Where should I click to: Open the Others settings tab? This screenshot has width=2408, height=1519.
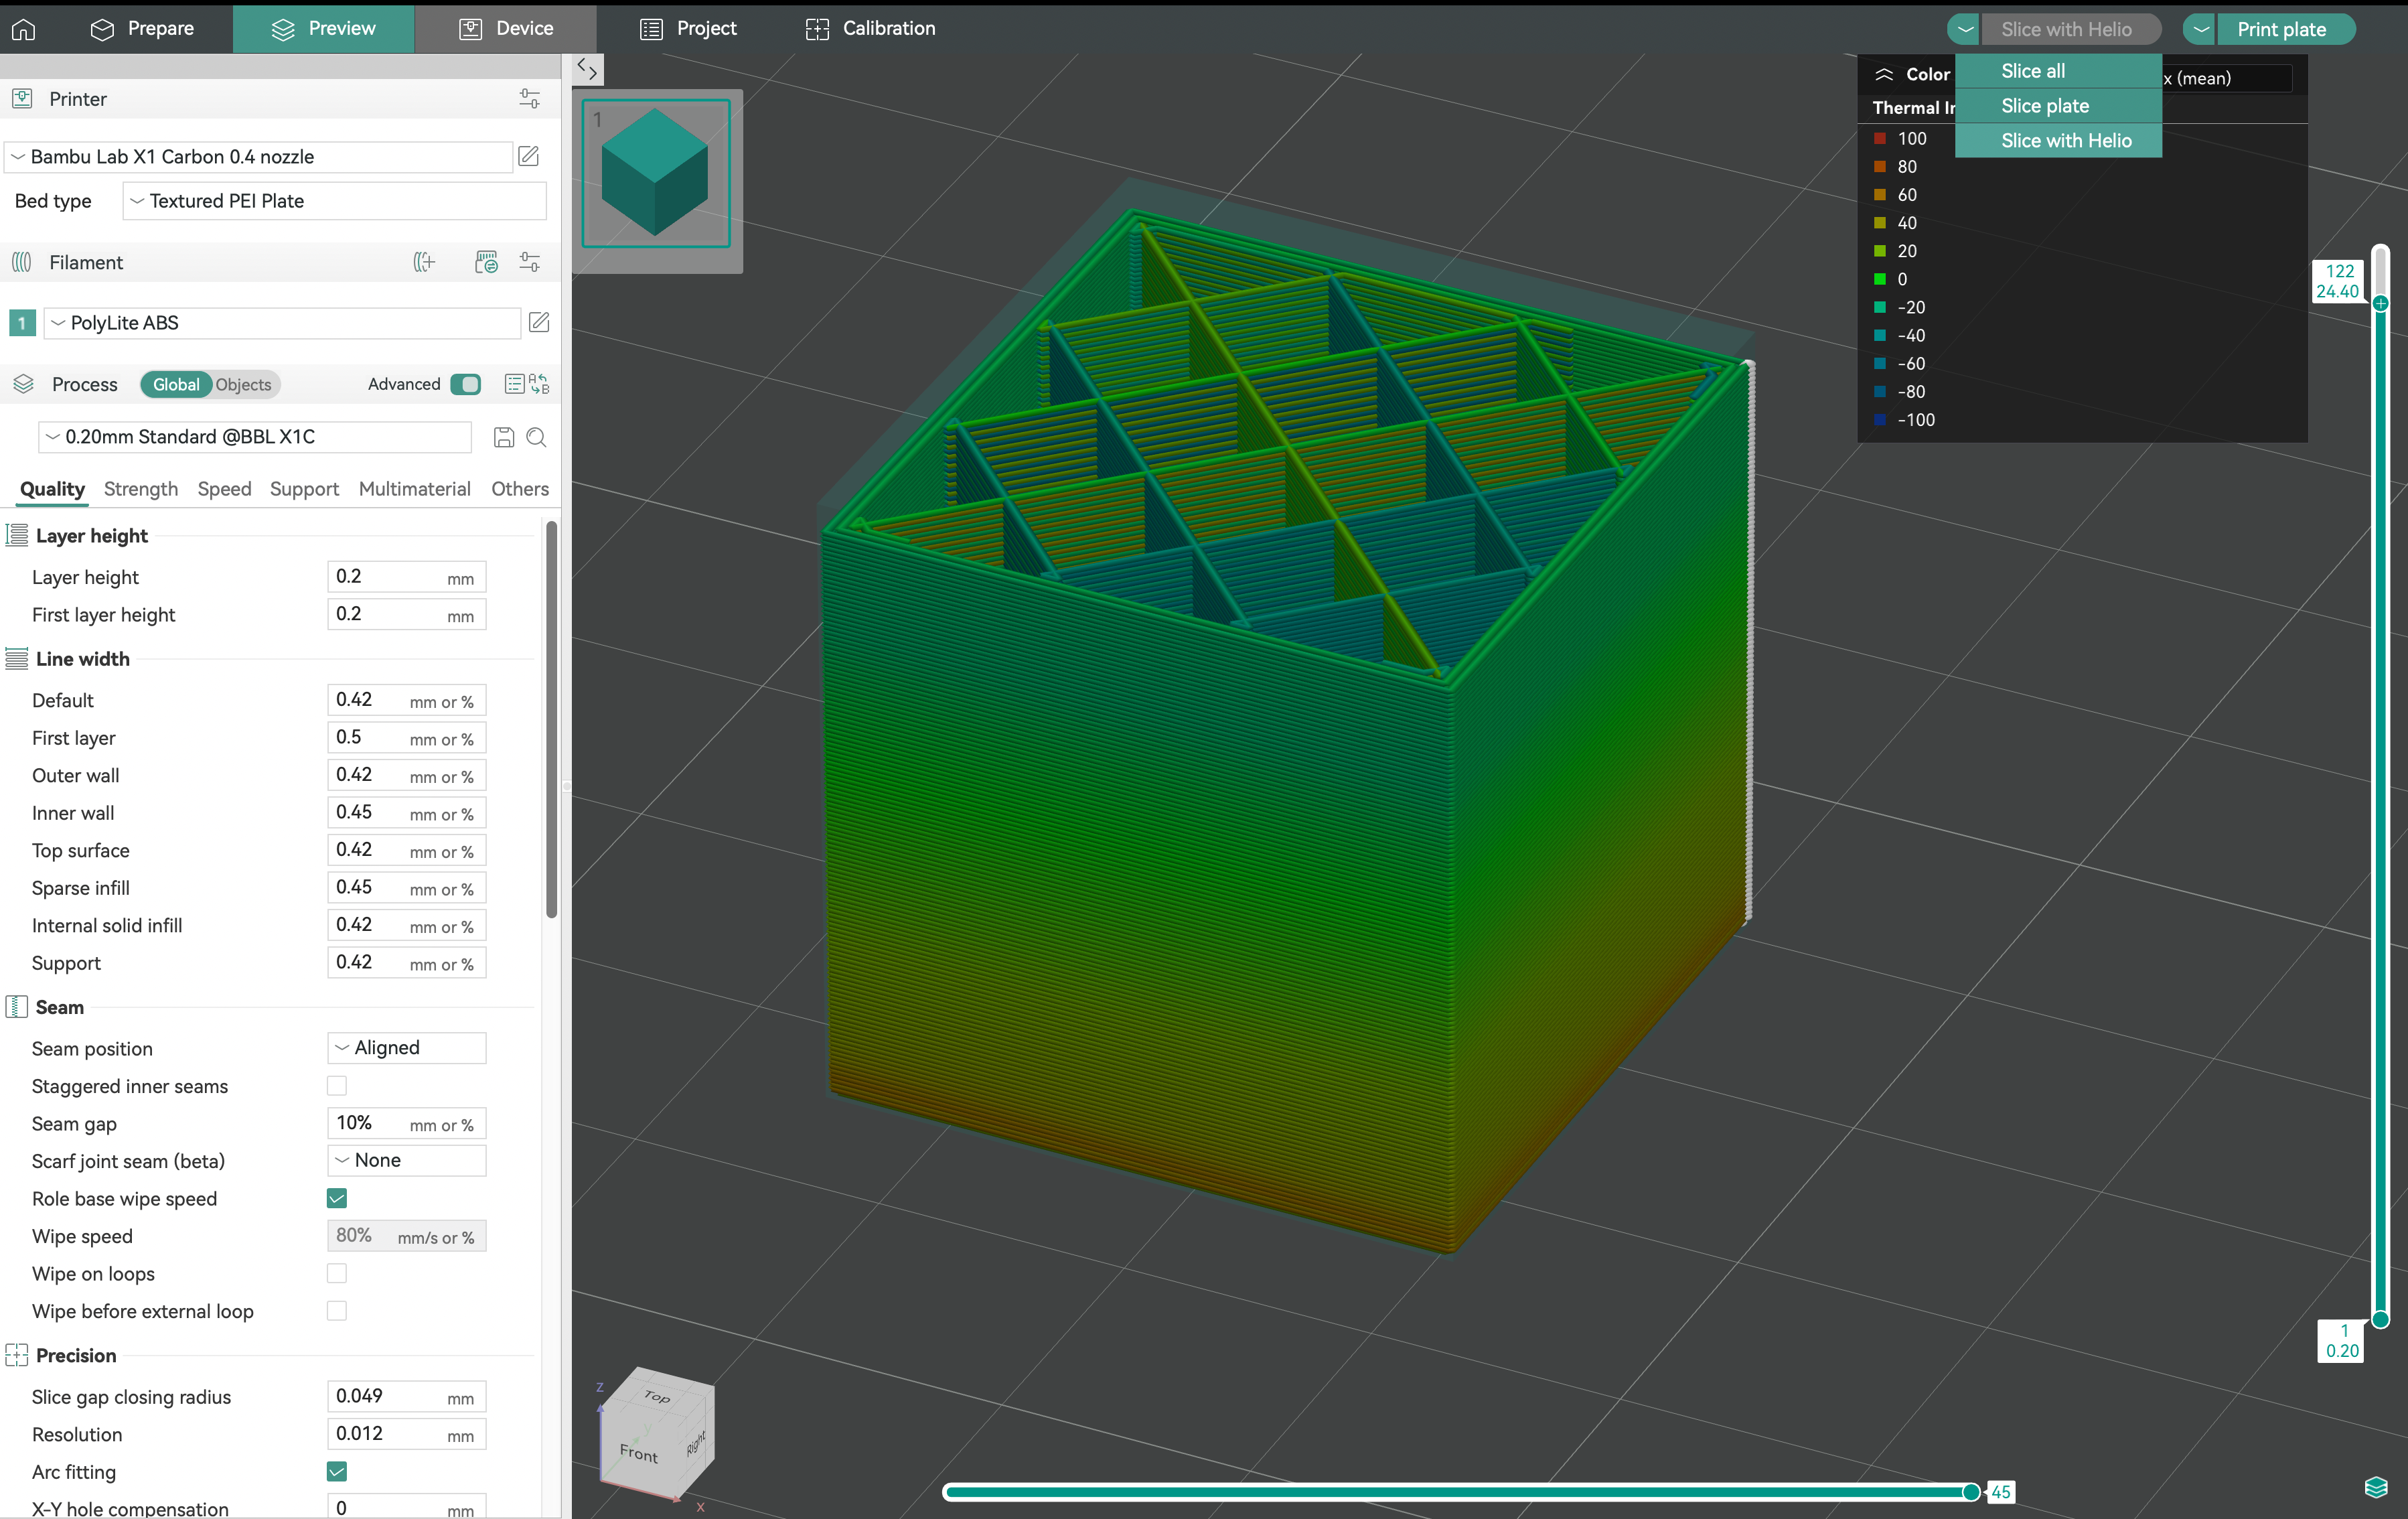(520, 489)
